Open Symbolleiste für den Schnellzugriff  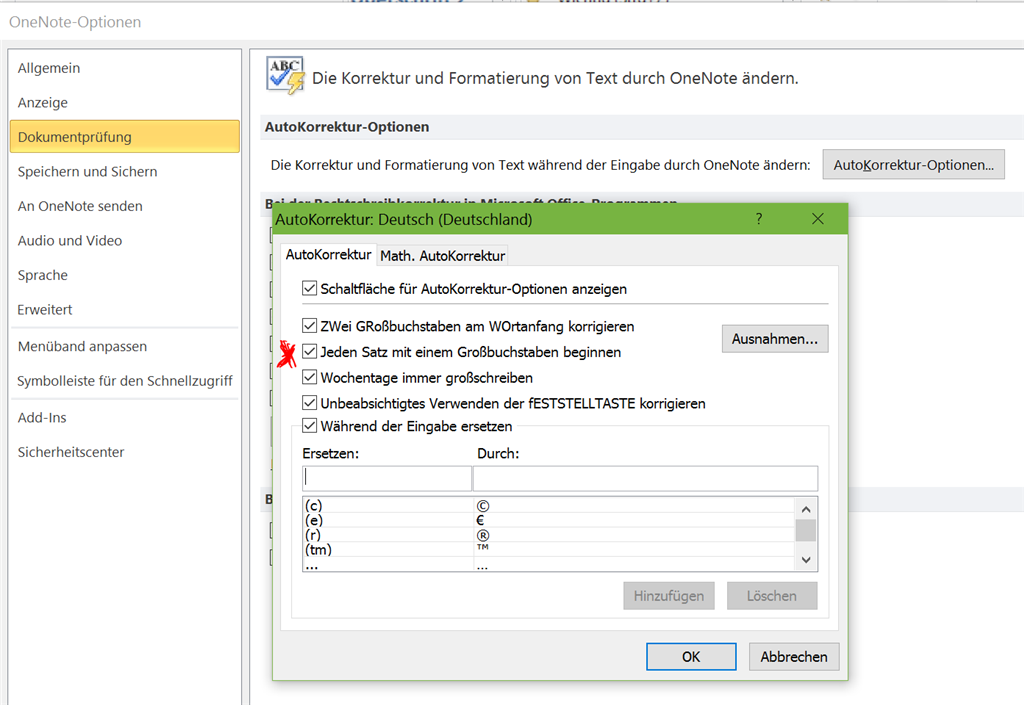[x=125, y=381]
